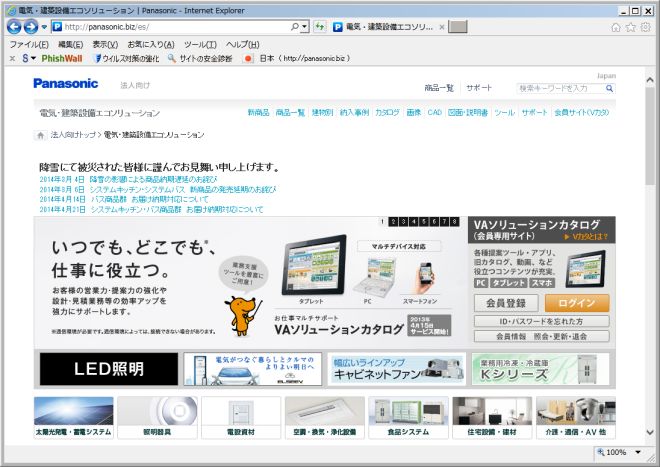Open 照明器具 category tile
The image size is (660, 467).
click(157, 417)
